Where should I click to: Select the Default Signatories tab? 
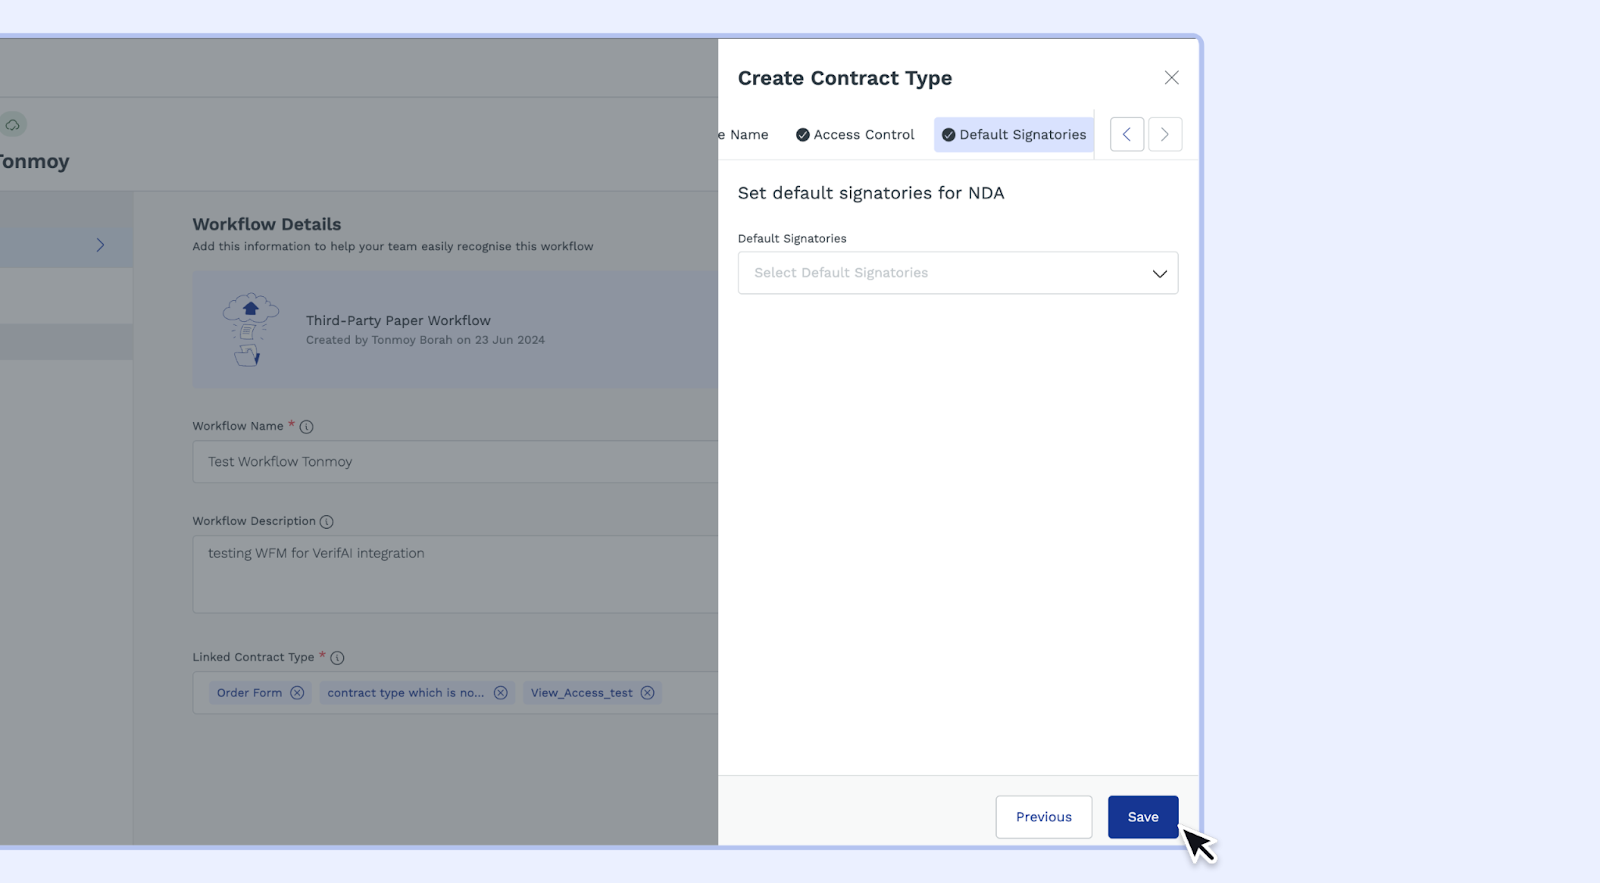click(x=1014, y=135)
